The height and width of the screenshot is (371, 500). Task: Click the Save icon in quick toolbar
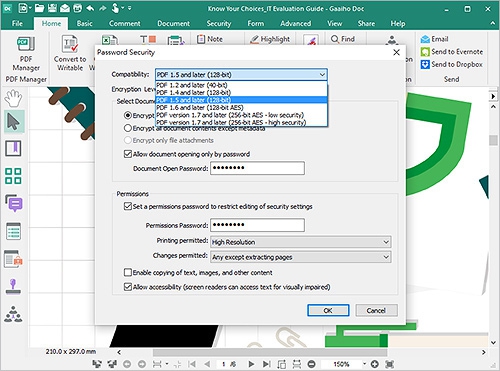point(52,8)
